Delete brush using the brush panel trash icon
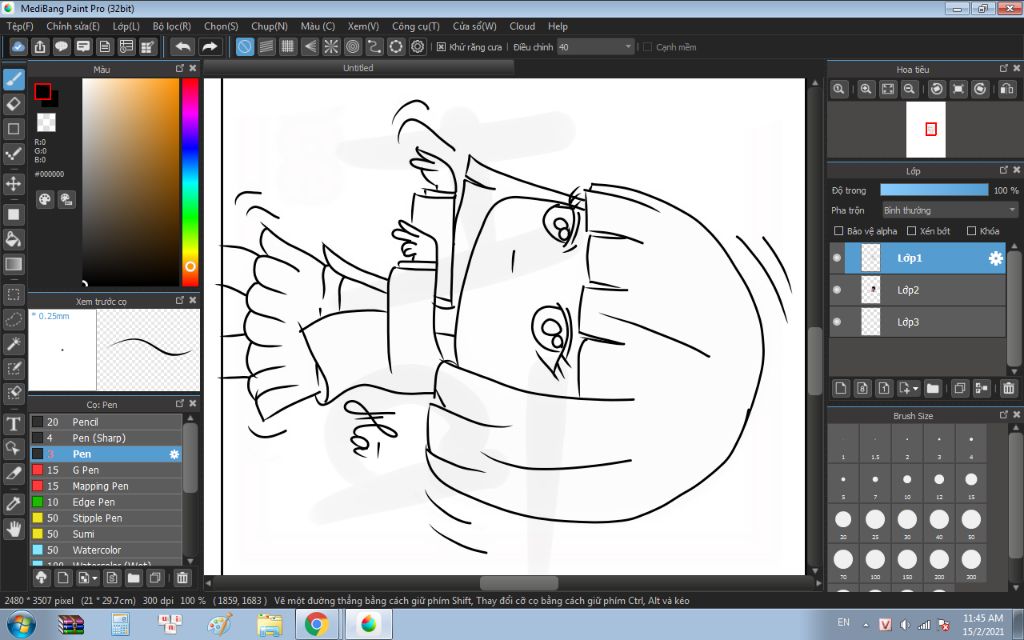Image resolution: width=1024 pixels, height=640 pixels. point(182,578)
